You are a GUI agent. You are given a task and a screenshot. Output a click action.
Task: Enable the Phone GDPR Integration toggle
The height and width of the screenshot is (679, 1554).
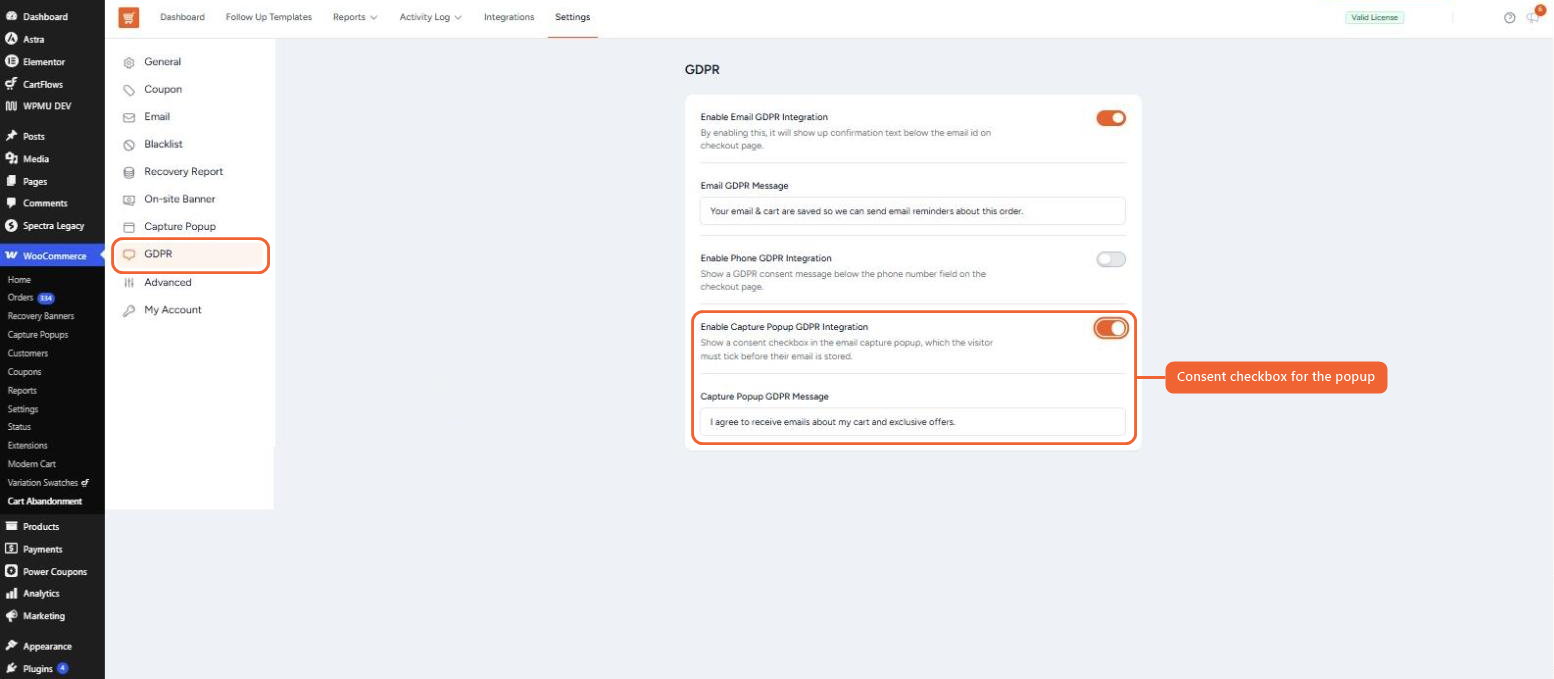click(1111, 259)
